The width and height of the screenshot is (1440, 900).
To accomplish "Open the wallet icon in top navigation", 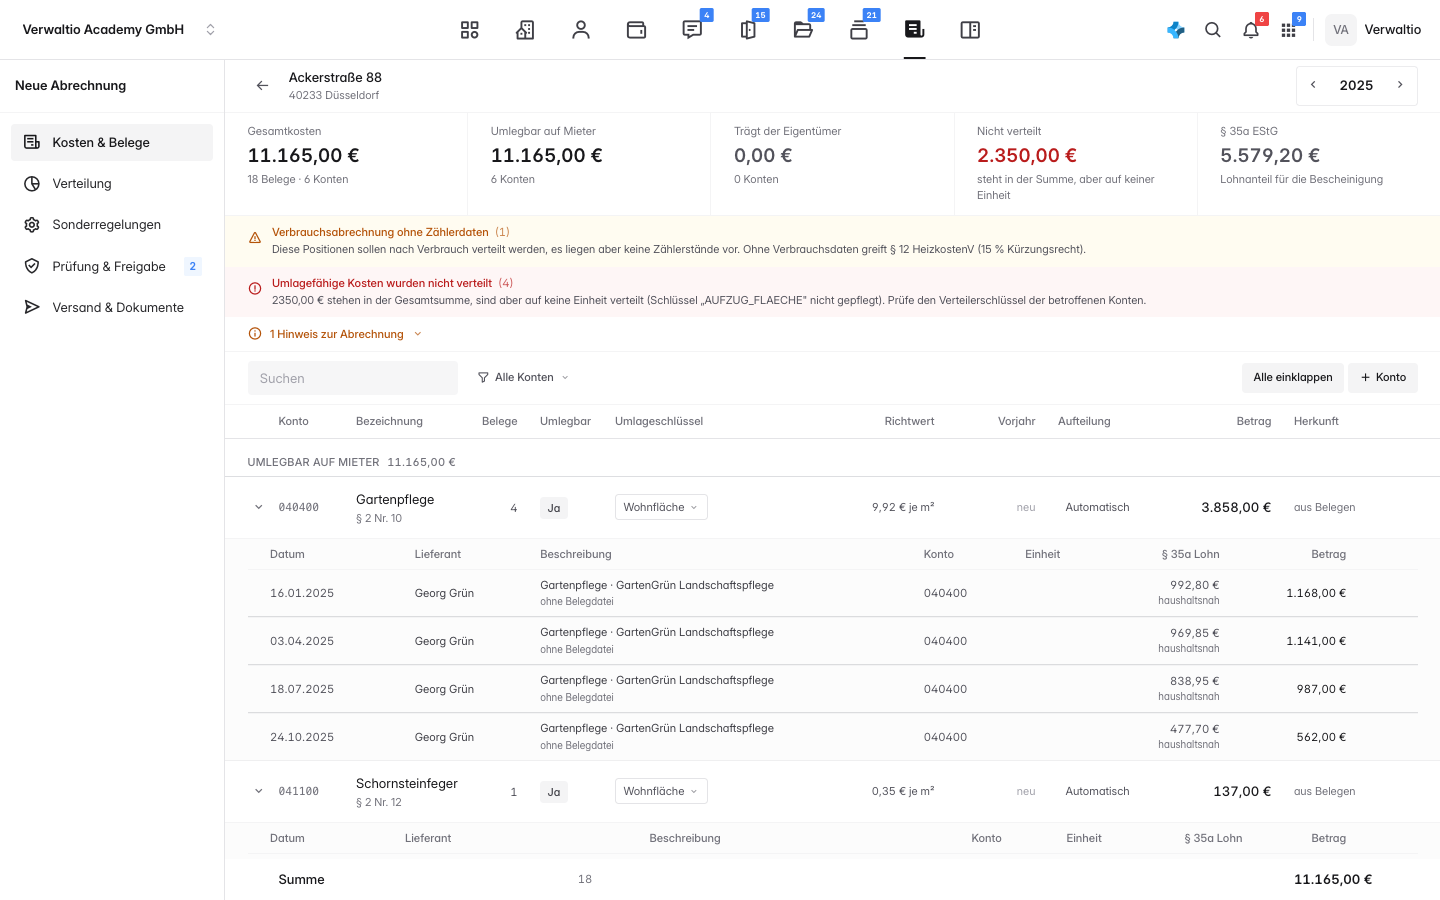I will click(636, 30).
